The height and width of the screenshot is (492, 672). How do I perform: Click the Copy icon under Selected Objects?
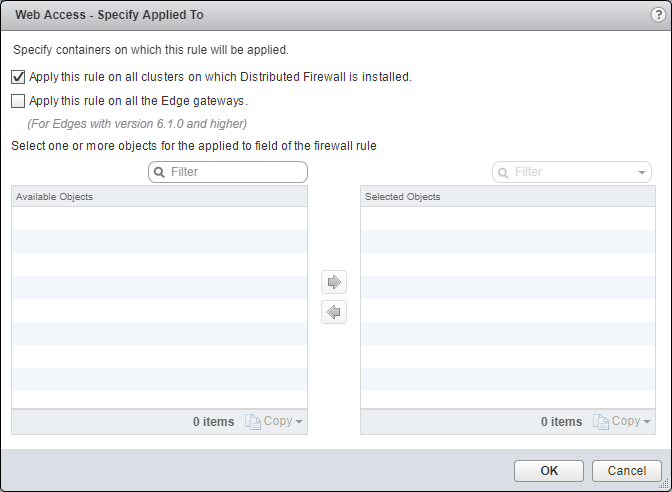[x=601, y=422]
